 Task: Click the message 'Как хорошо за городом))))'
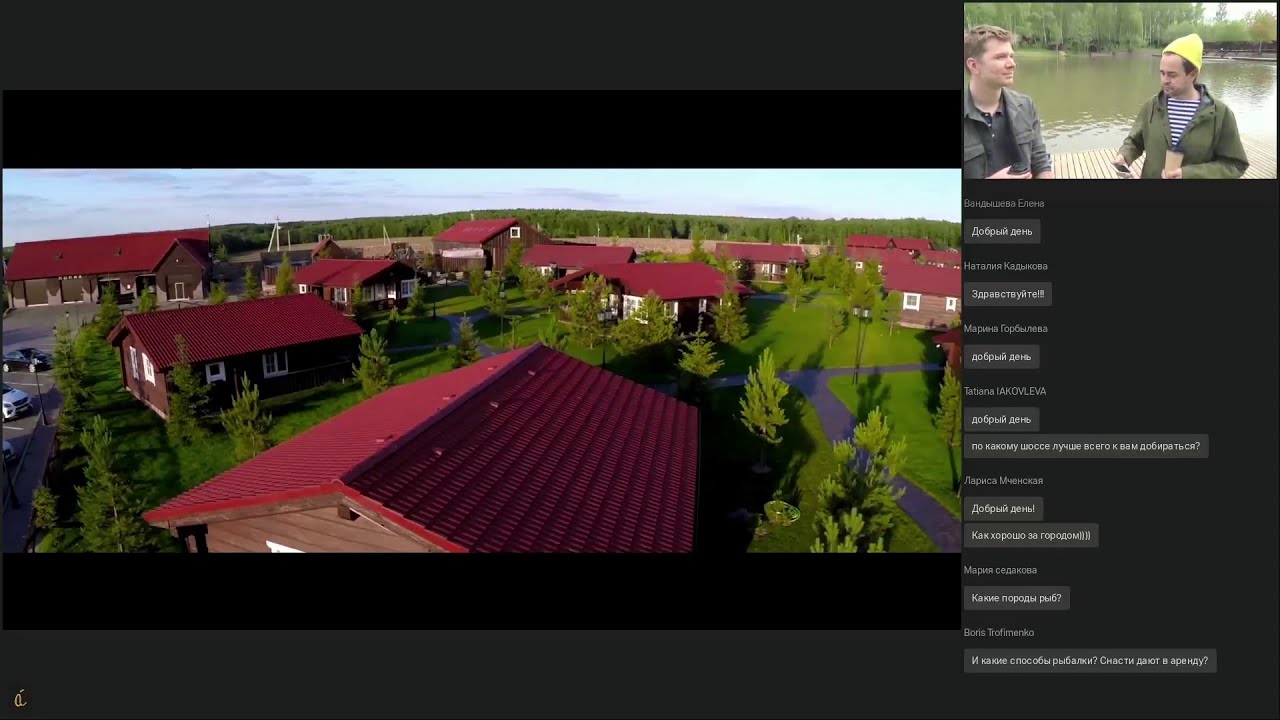[x=1031, y=535]
